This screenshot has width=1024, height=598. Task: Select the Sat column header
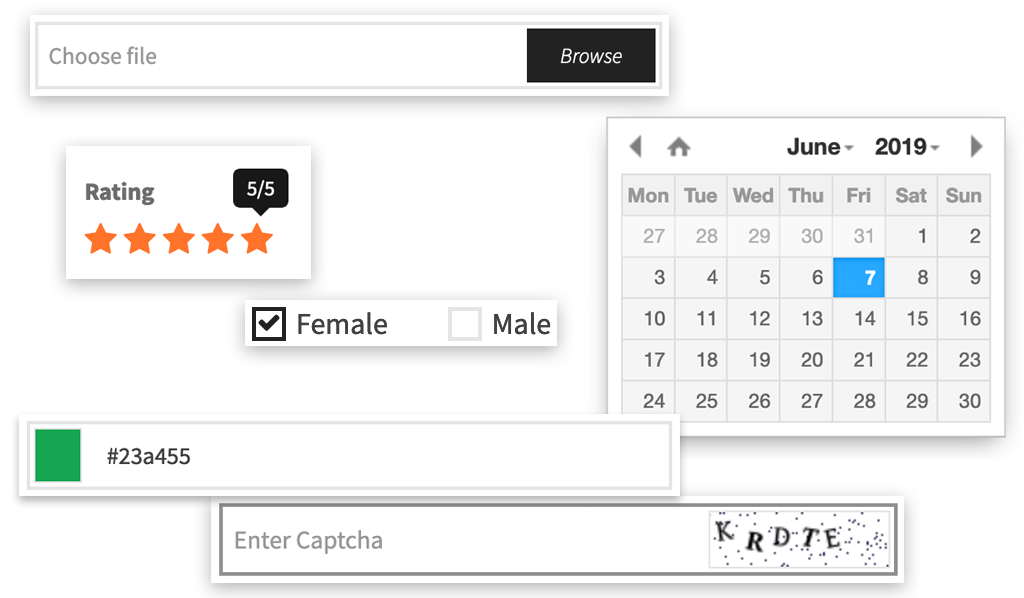910,196
